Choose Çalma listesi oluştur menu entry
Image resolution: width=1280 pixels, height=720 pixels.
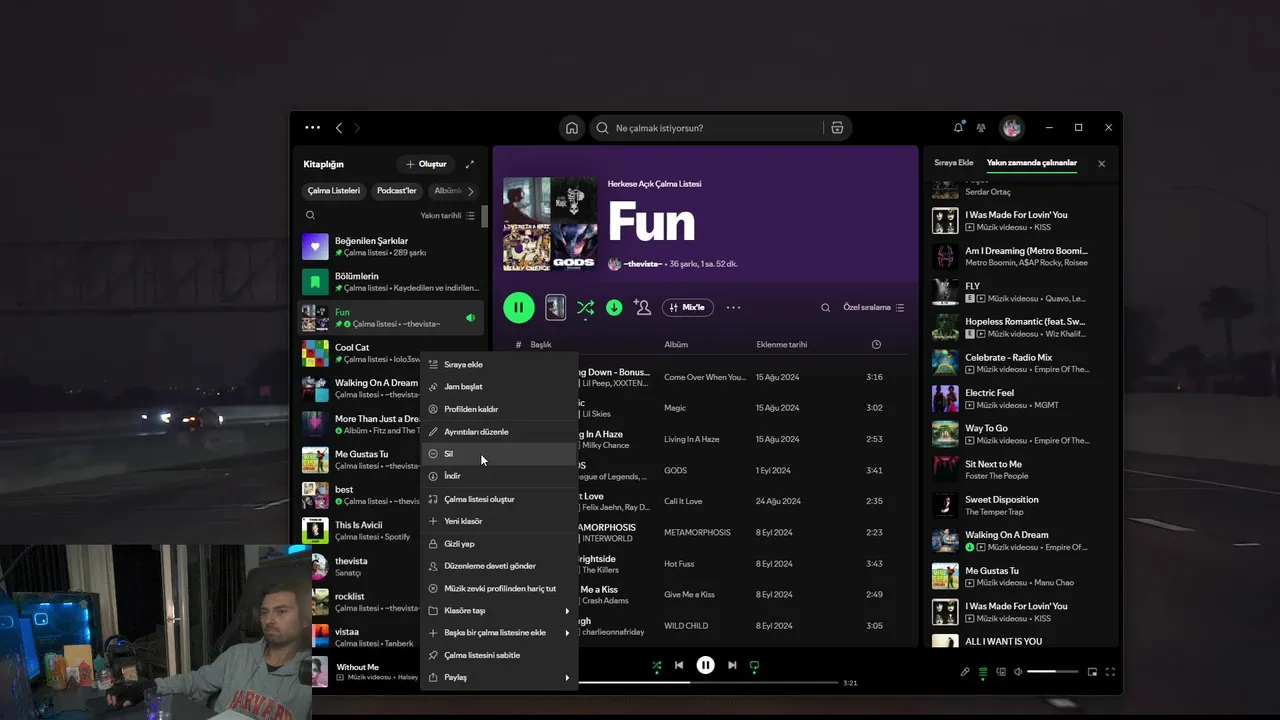pyautogui.click(x=499, y=499)
